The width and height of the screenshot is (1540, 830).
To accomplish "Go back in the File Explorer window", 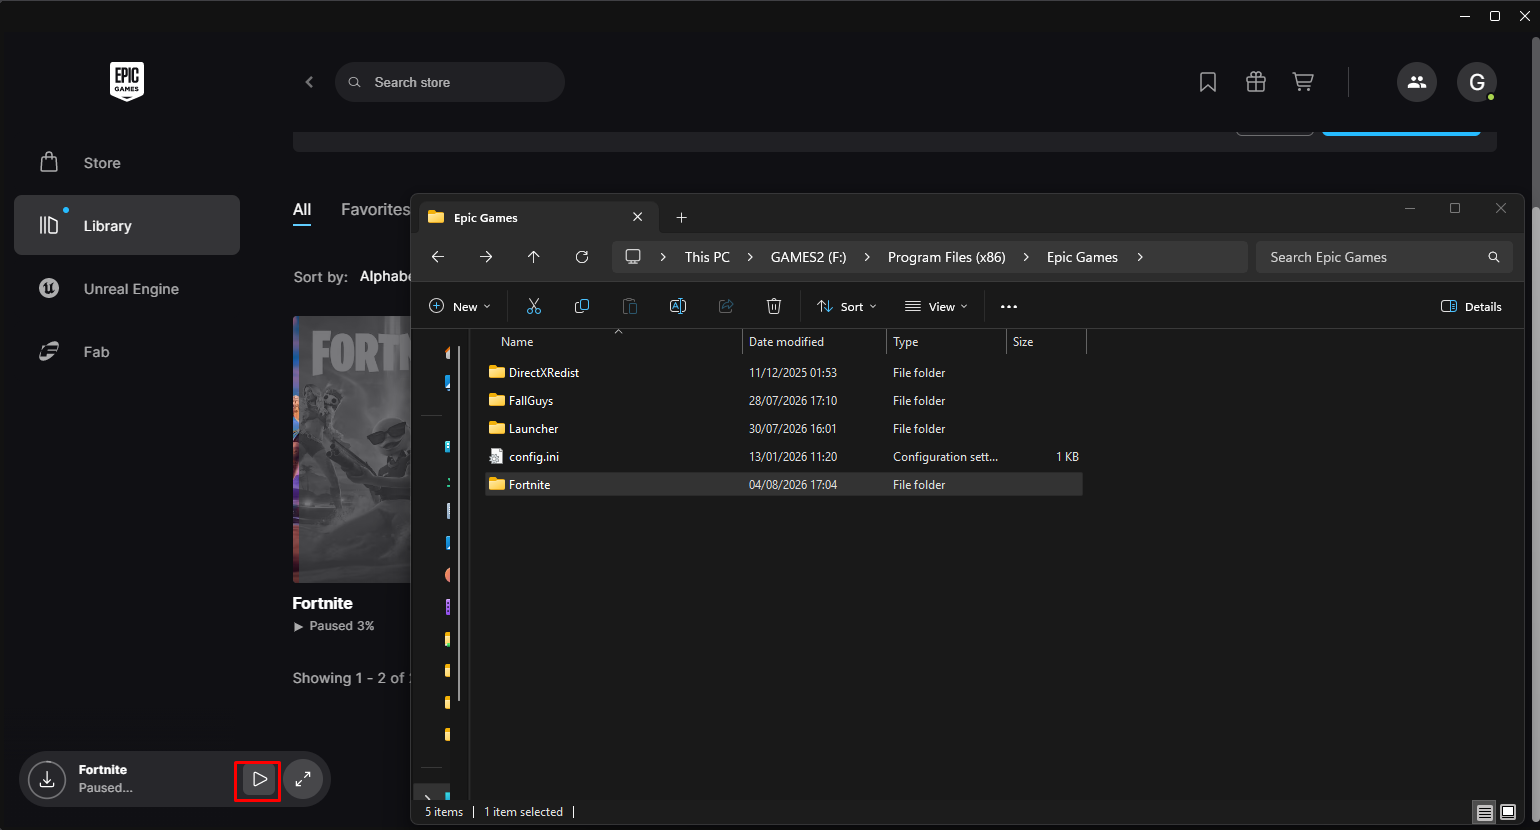I will (x=438, y=257).
